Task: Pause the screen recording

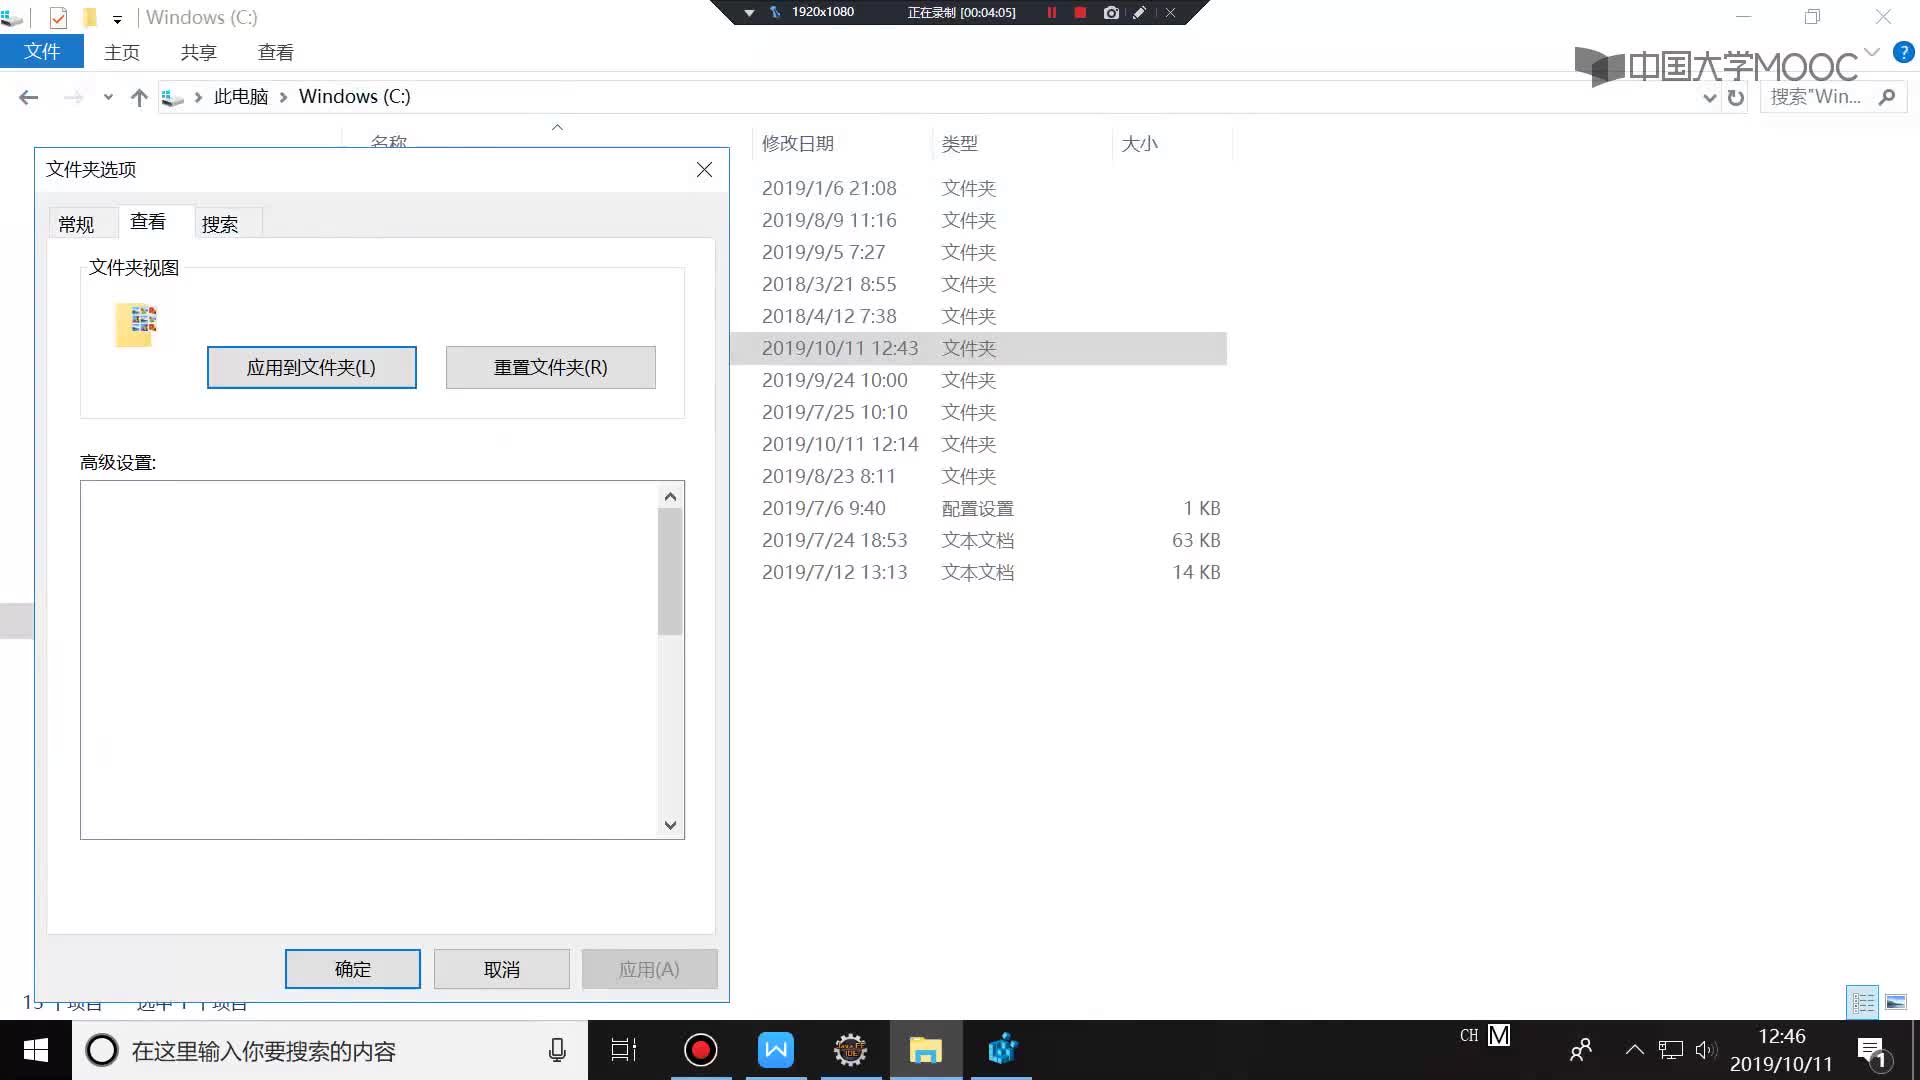Action: 1051,13
